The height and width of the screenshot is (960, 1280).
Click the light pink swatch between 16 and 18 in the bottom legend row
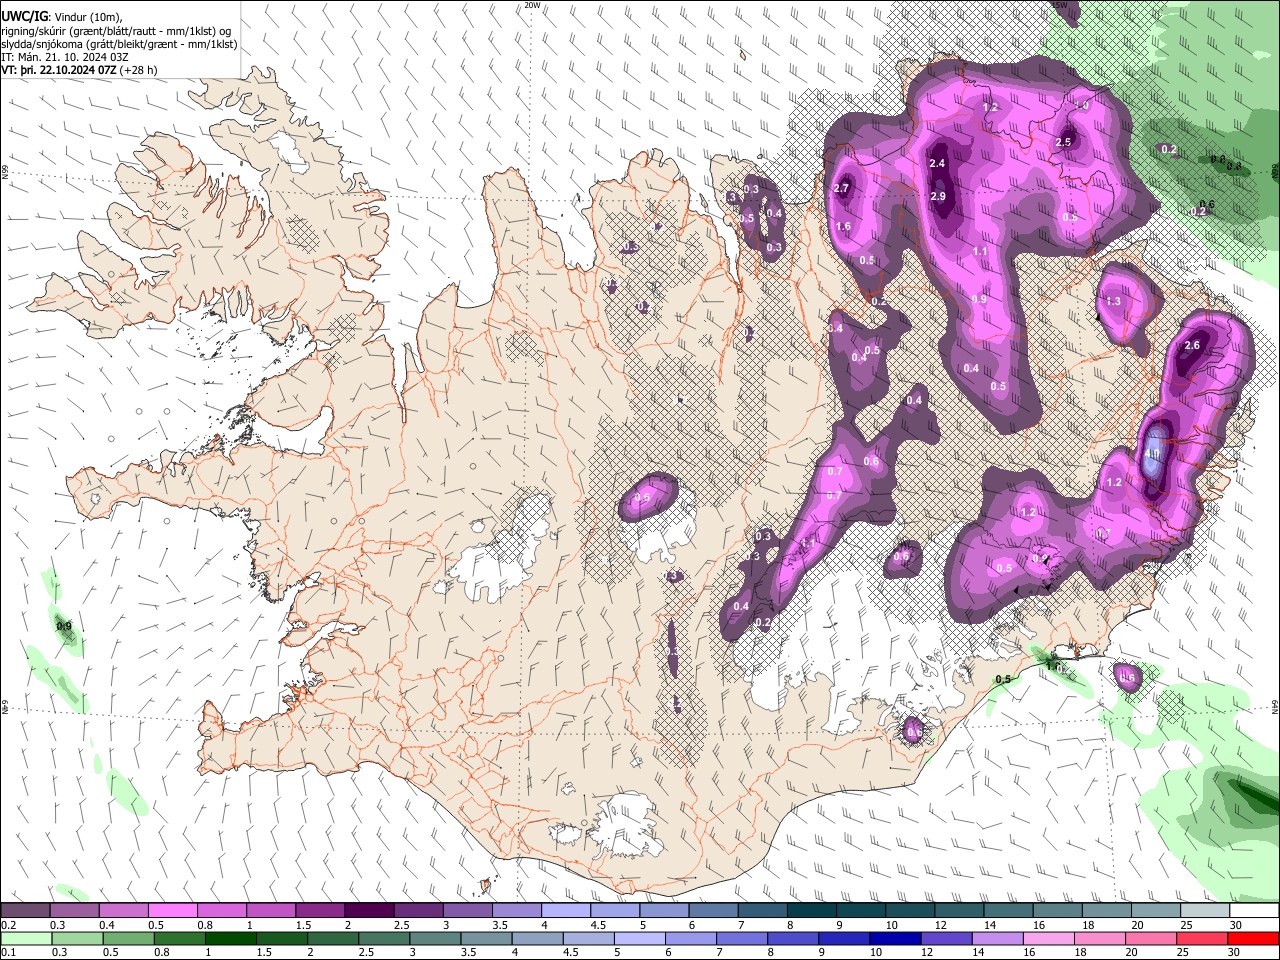point(1048,938)
